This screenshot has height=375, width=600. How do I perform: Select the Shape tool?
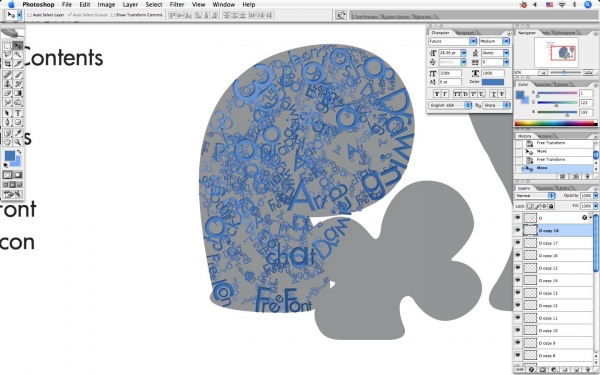point(18,122)
